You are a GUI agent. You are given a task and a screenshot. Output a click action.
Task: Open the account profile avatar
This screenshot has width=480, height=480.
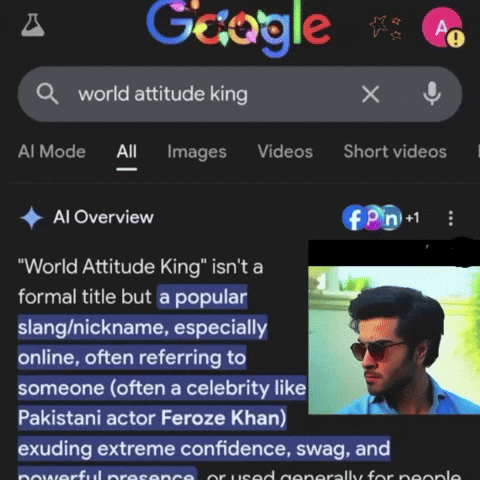(443, 28)
